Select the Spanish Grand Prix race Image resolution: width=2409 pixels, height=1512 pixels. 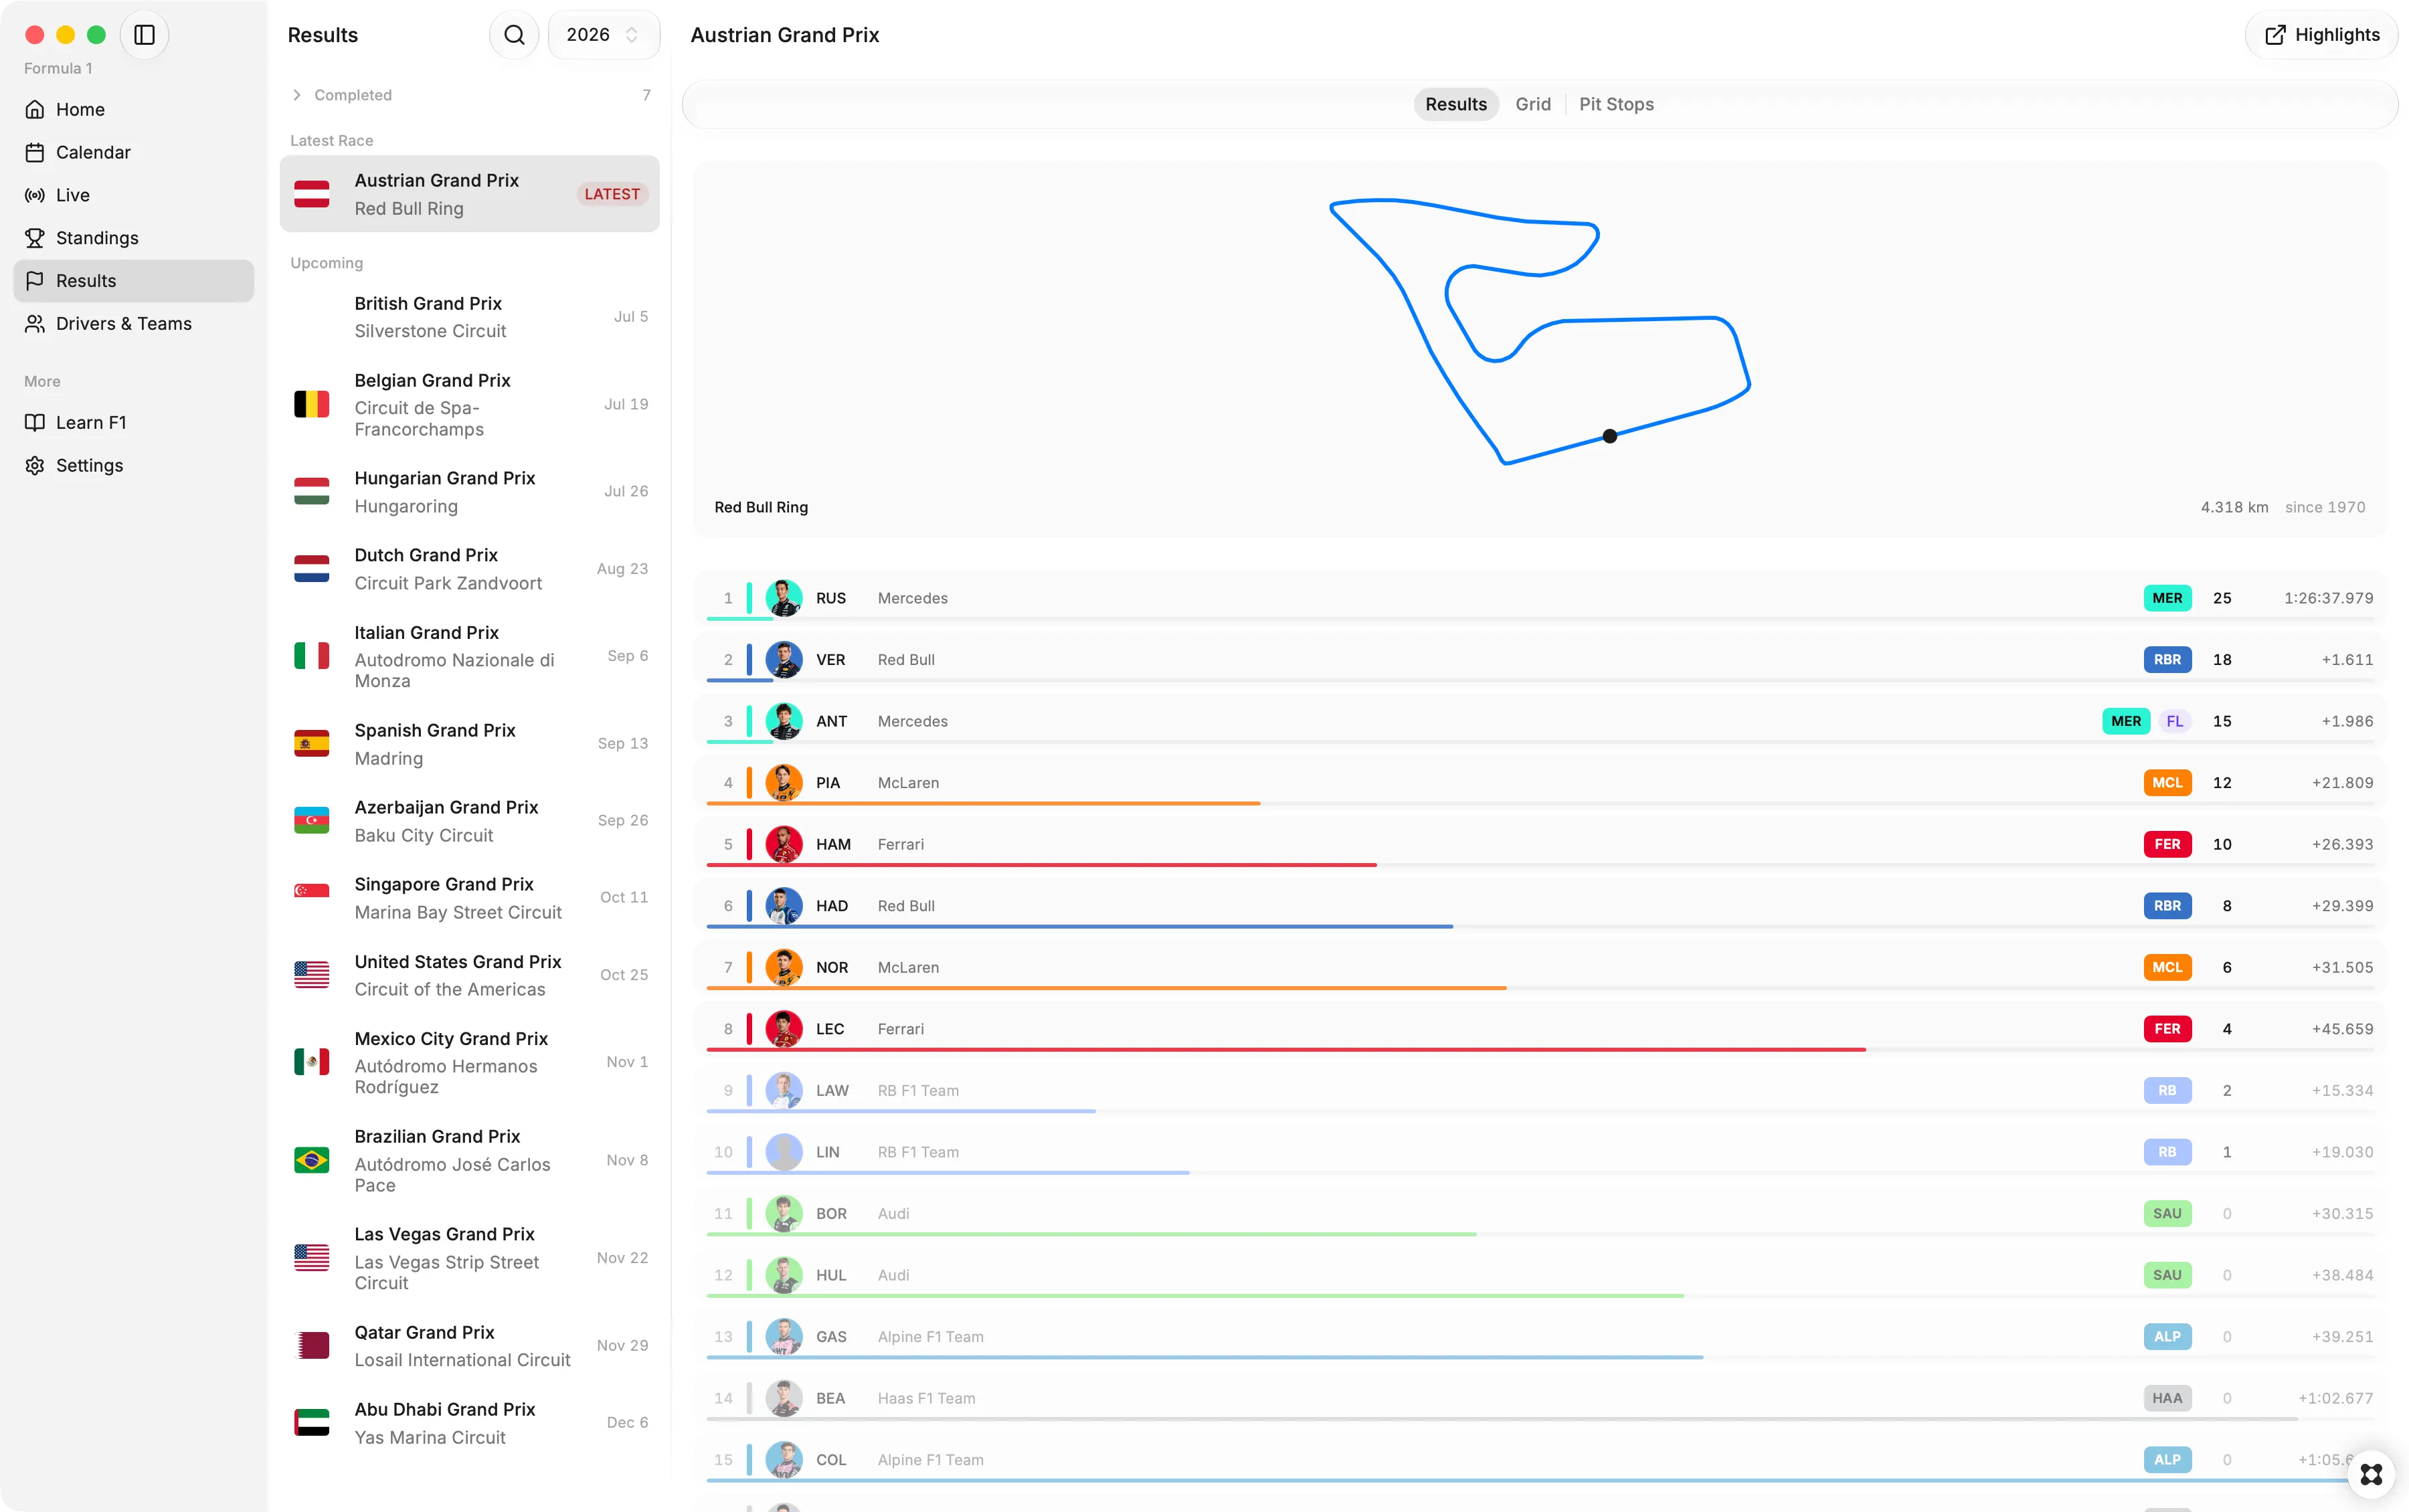[469, 744]
